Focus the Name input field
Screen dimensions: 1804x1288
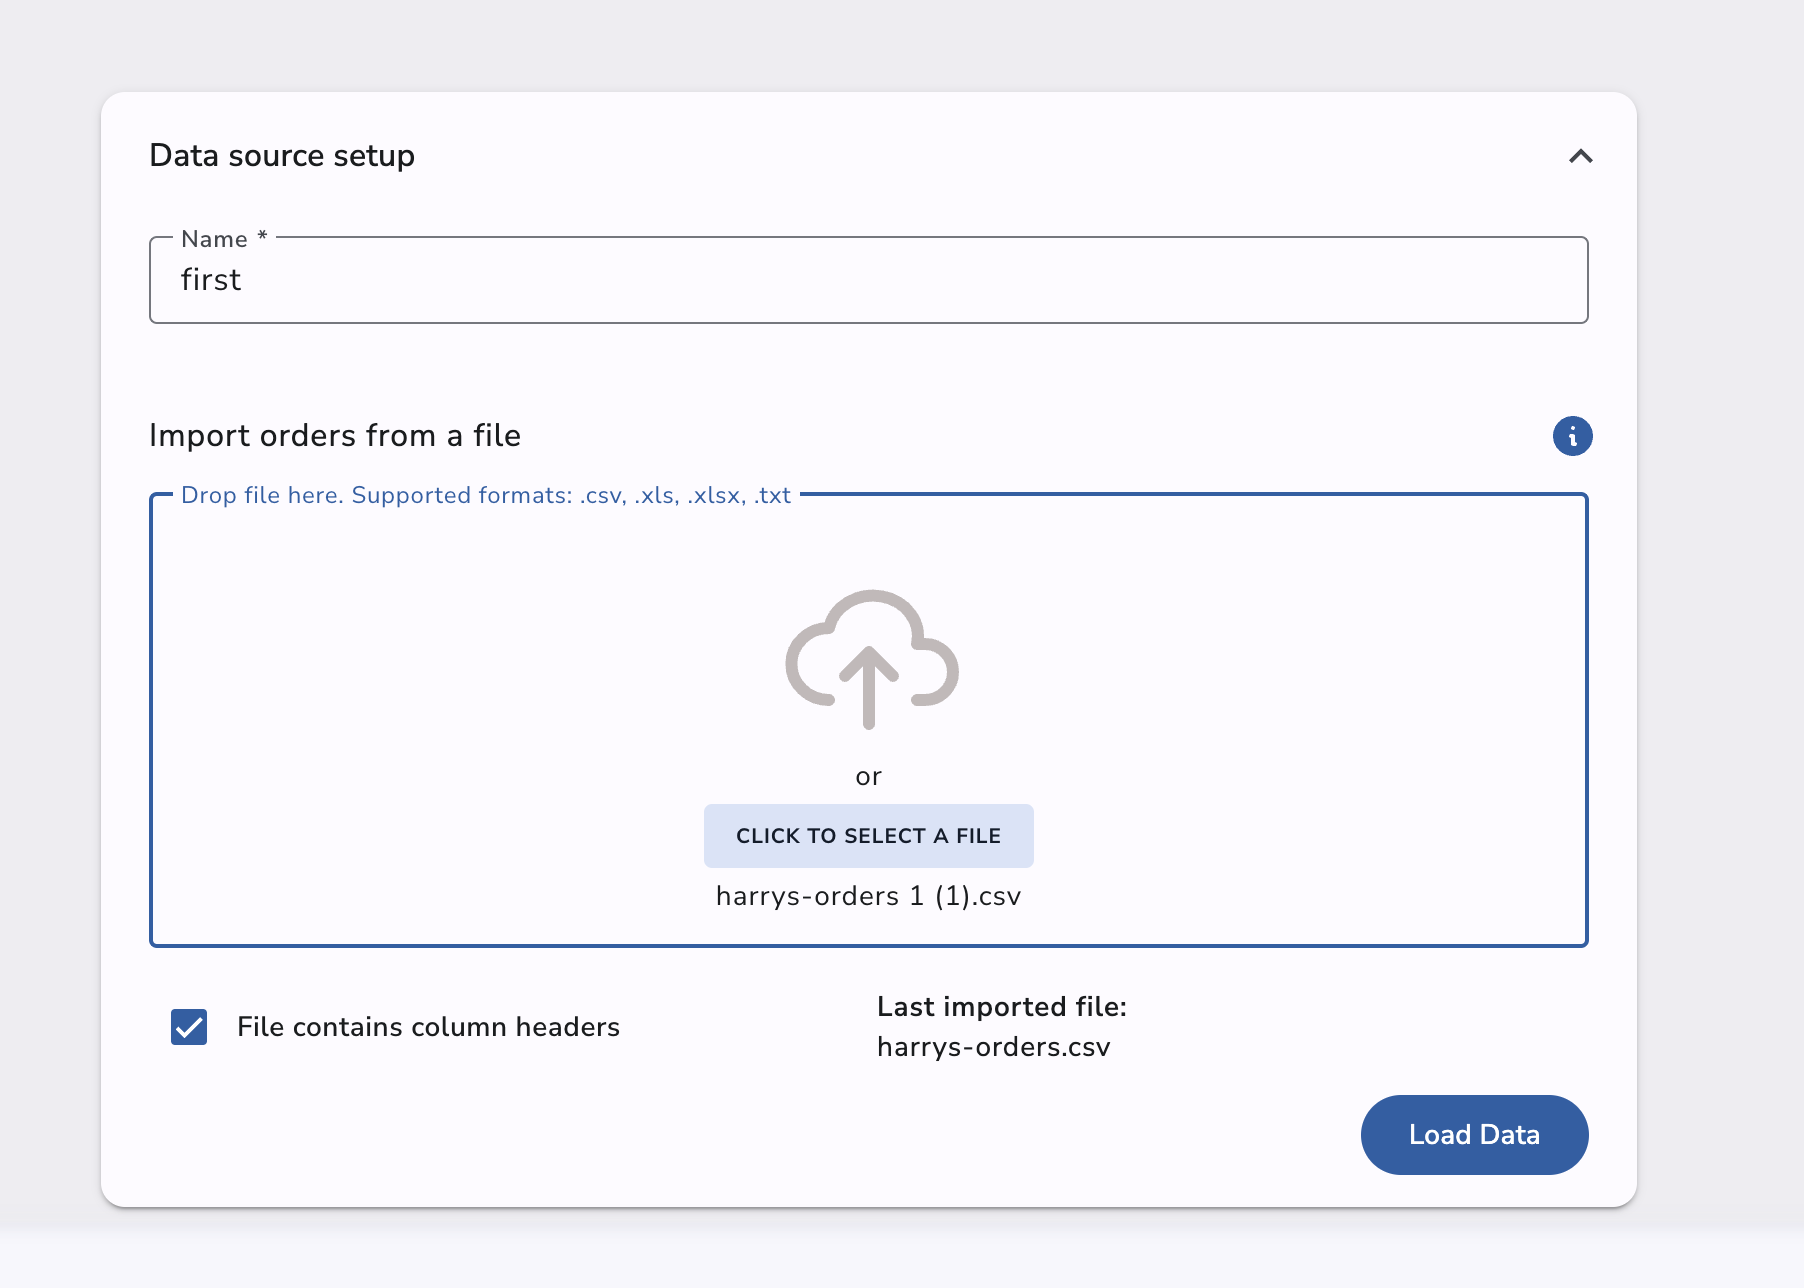tap(868, 280)
